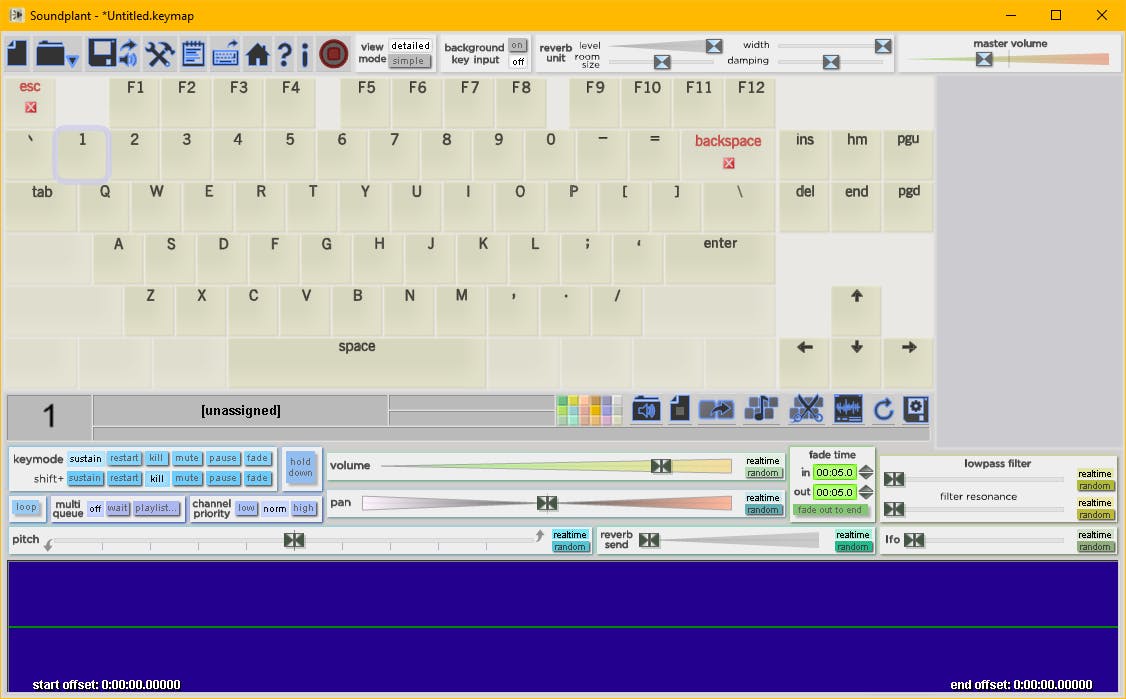Open the wrench and hammer preferences icon

(160, 53)
